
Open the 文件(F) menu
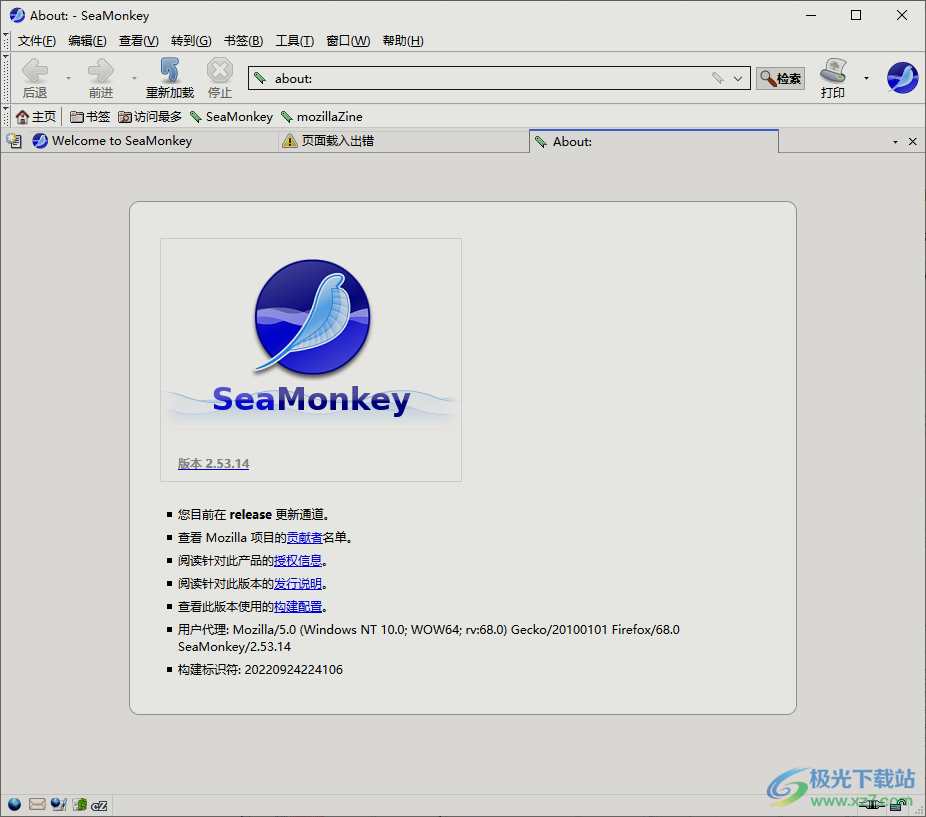click(37, 41)
